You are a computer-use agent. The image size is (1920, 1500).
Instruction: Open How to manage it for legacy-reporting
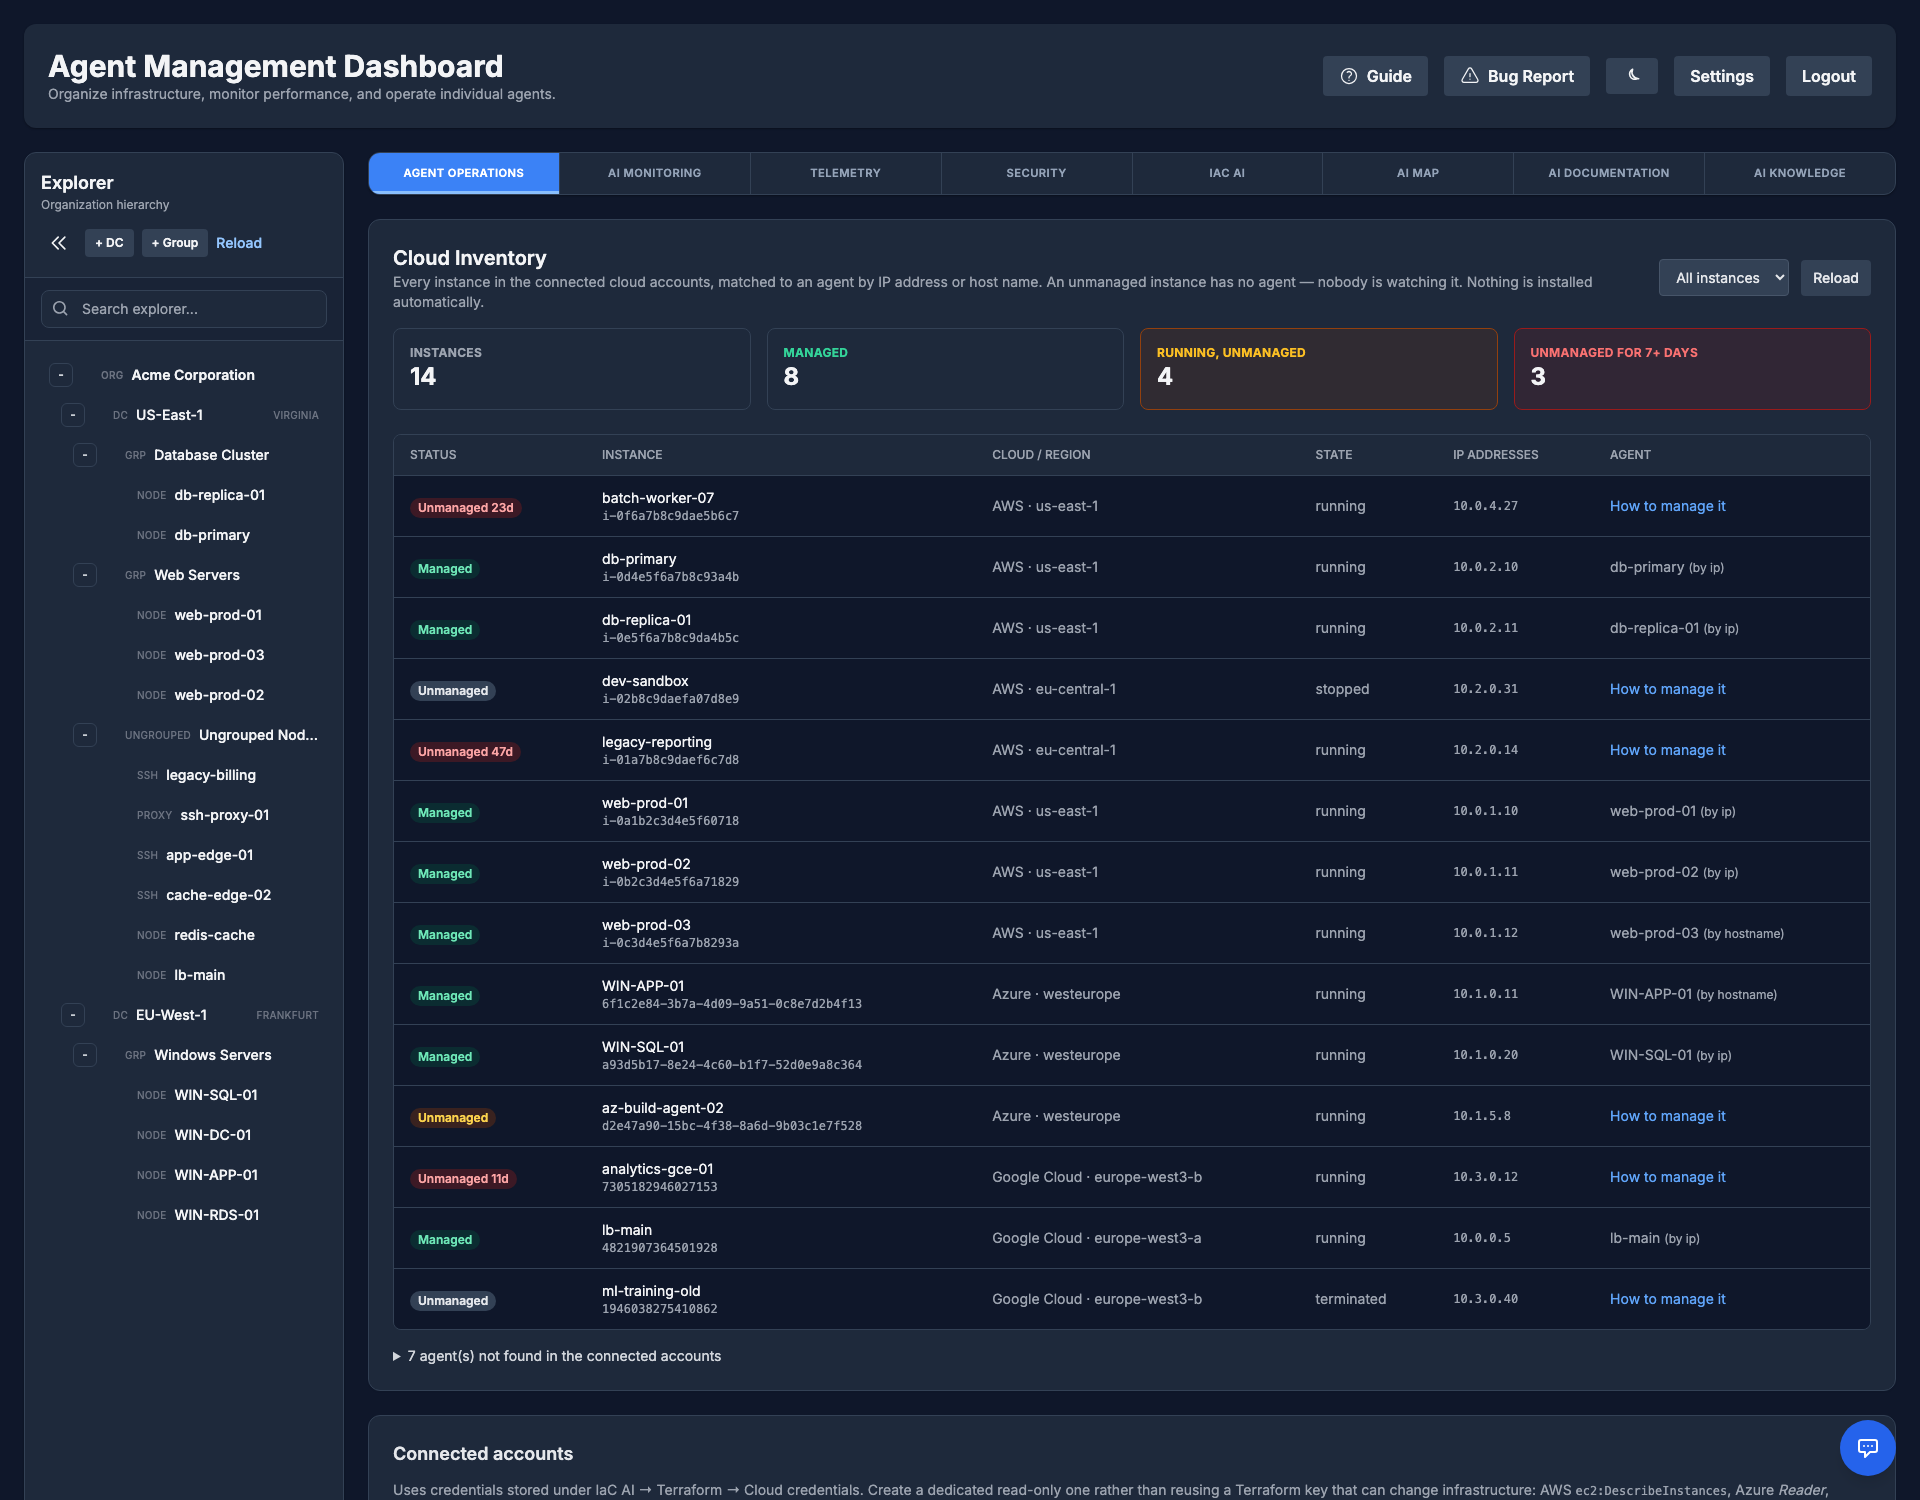[x=1667, y=750]
